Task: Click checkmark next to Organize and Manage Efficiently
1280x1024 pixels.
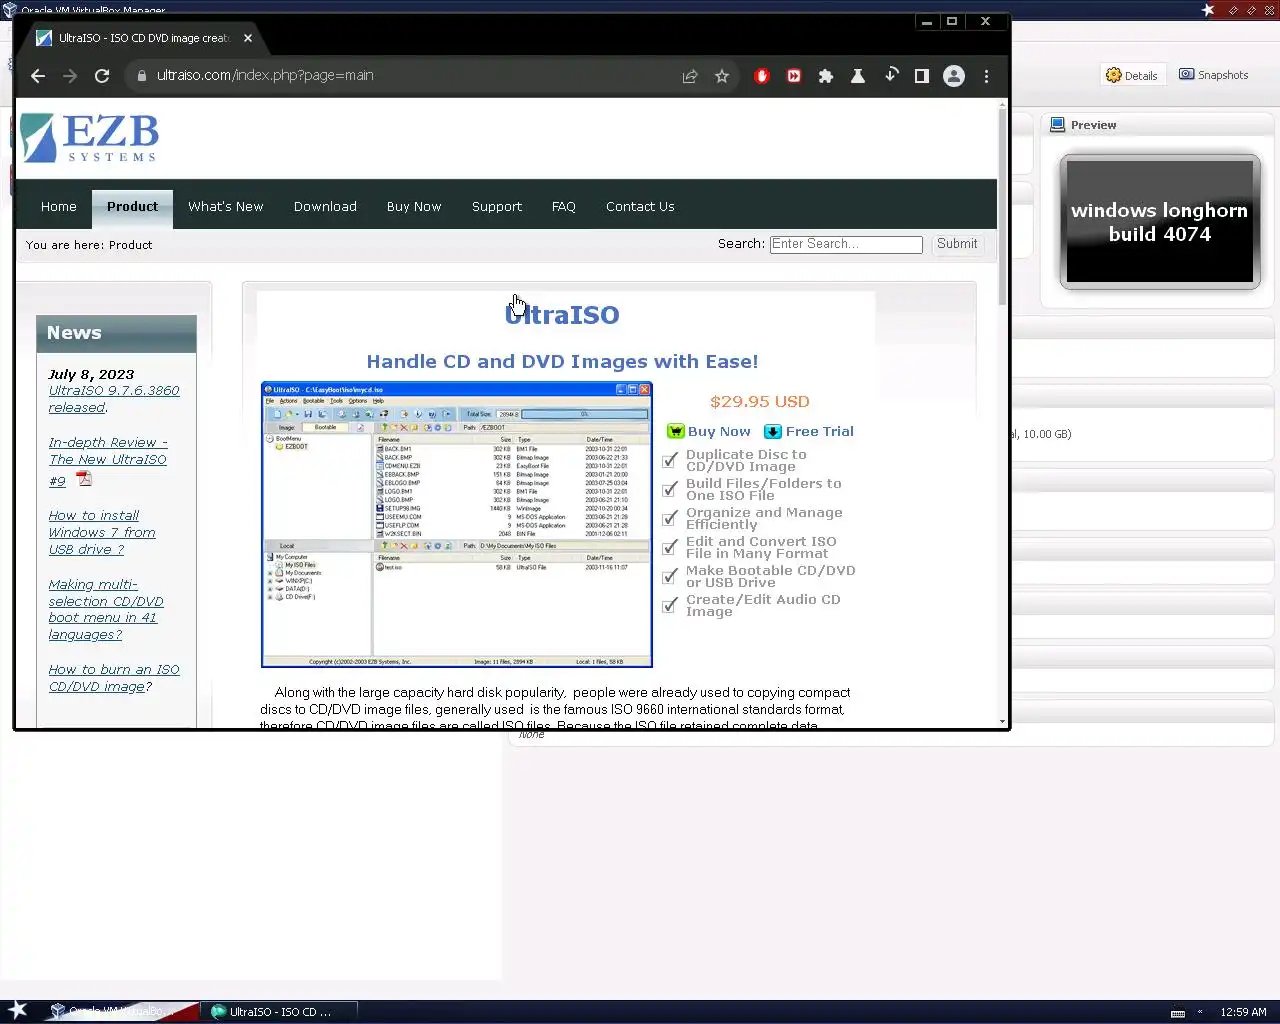Action: [671, 519]
